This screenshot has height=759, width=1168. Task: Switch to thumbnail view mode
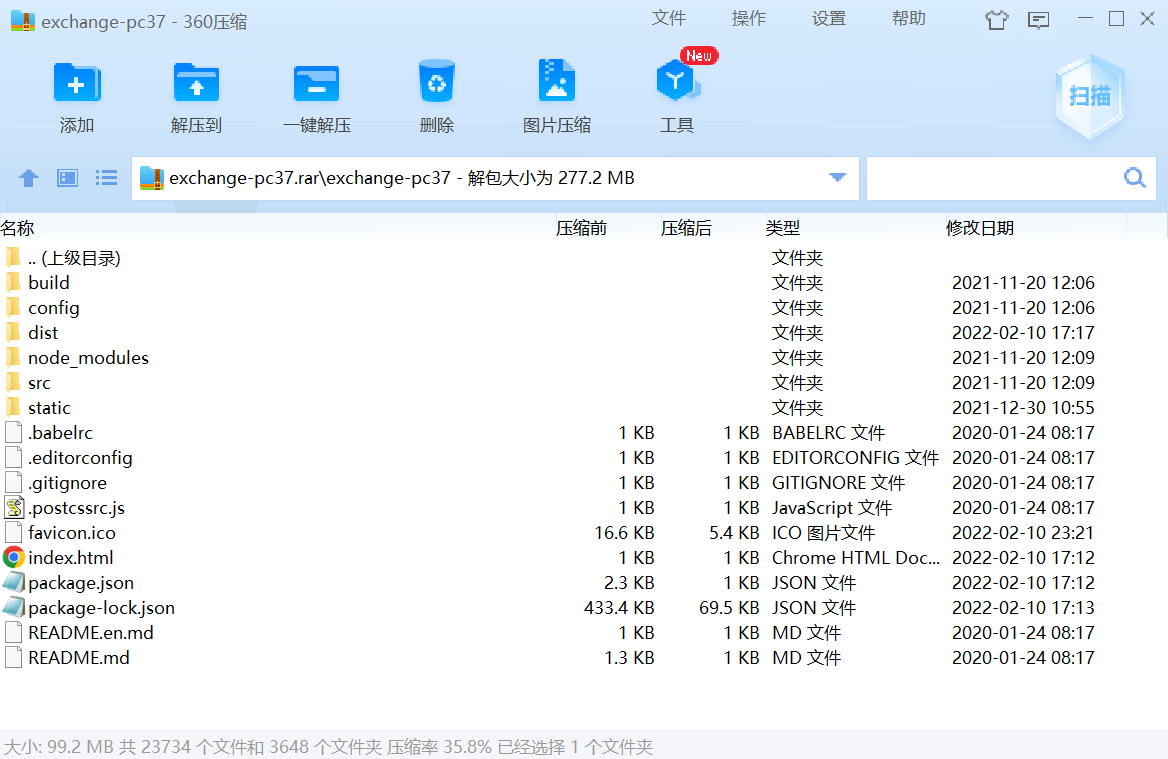(x=67, y=177)
